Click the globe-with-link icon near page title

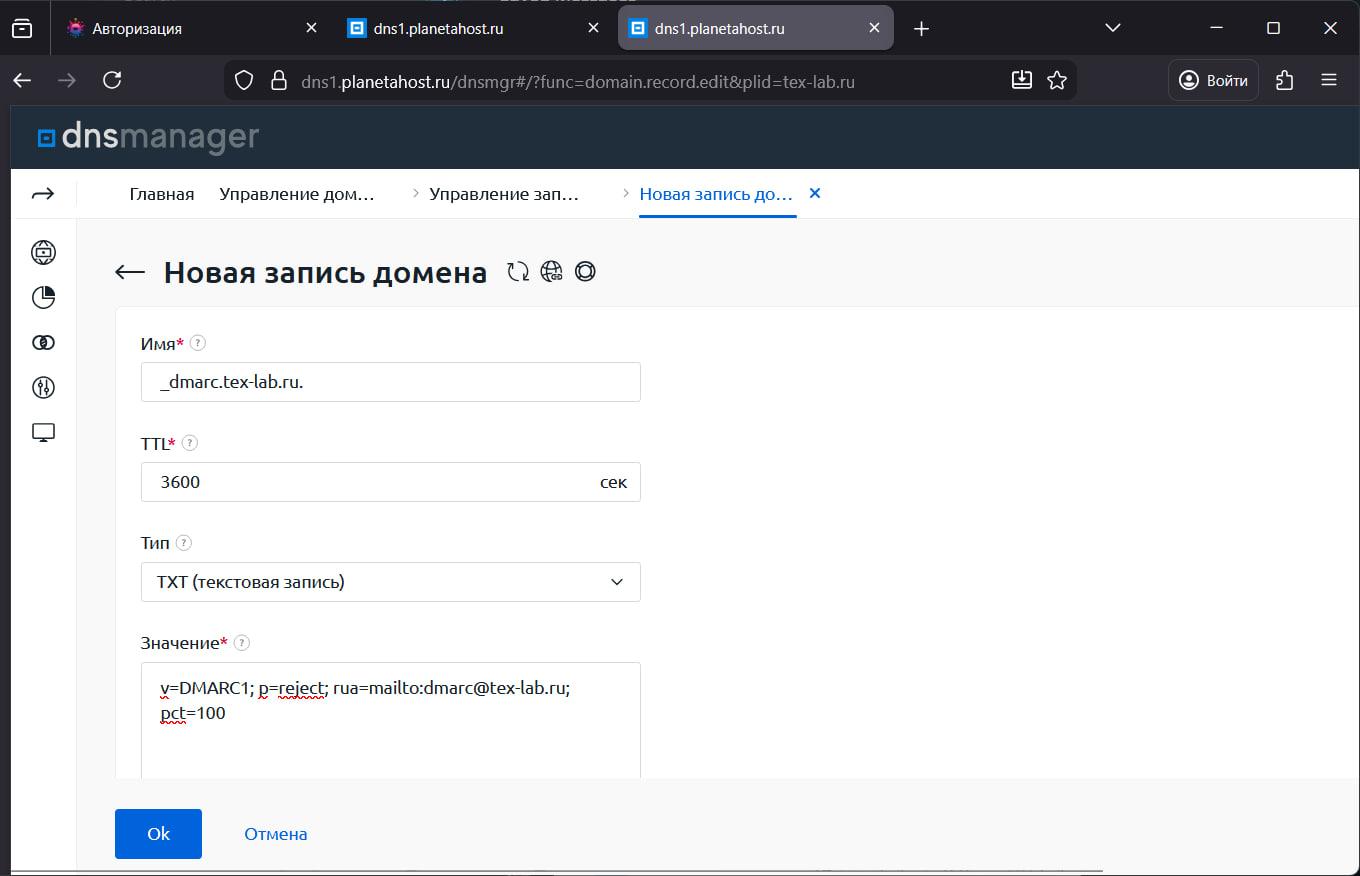552,271
